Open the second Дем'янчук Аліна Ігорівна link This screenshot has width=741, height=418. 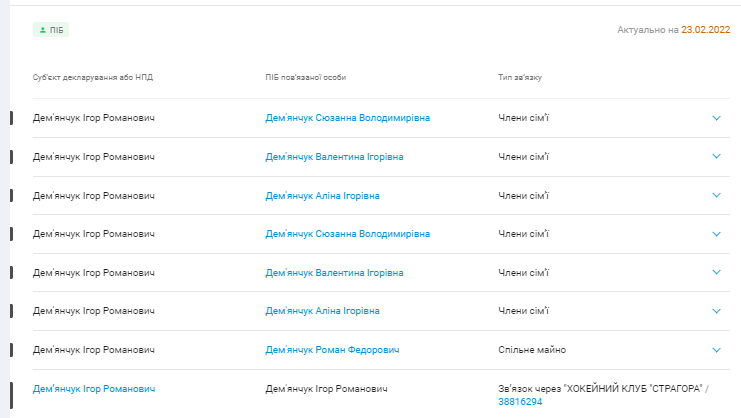322,311
